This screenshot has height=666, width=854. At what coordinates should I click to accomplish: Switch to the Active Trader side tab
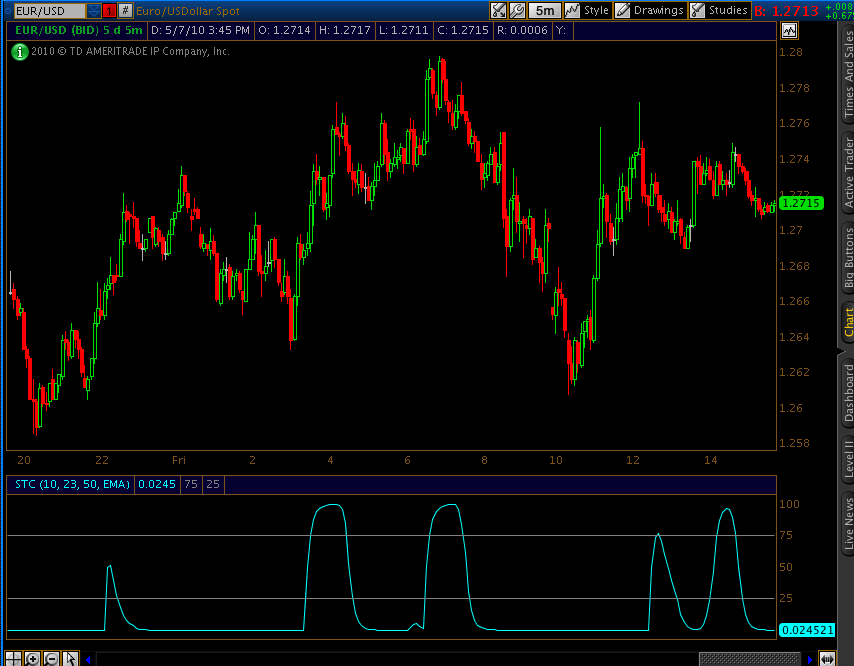click(x=848, y=172)
